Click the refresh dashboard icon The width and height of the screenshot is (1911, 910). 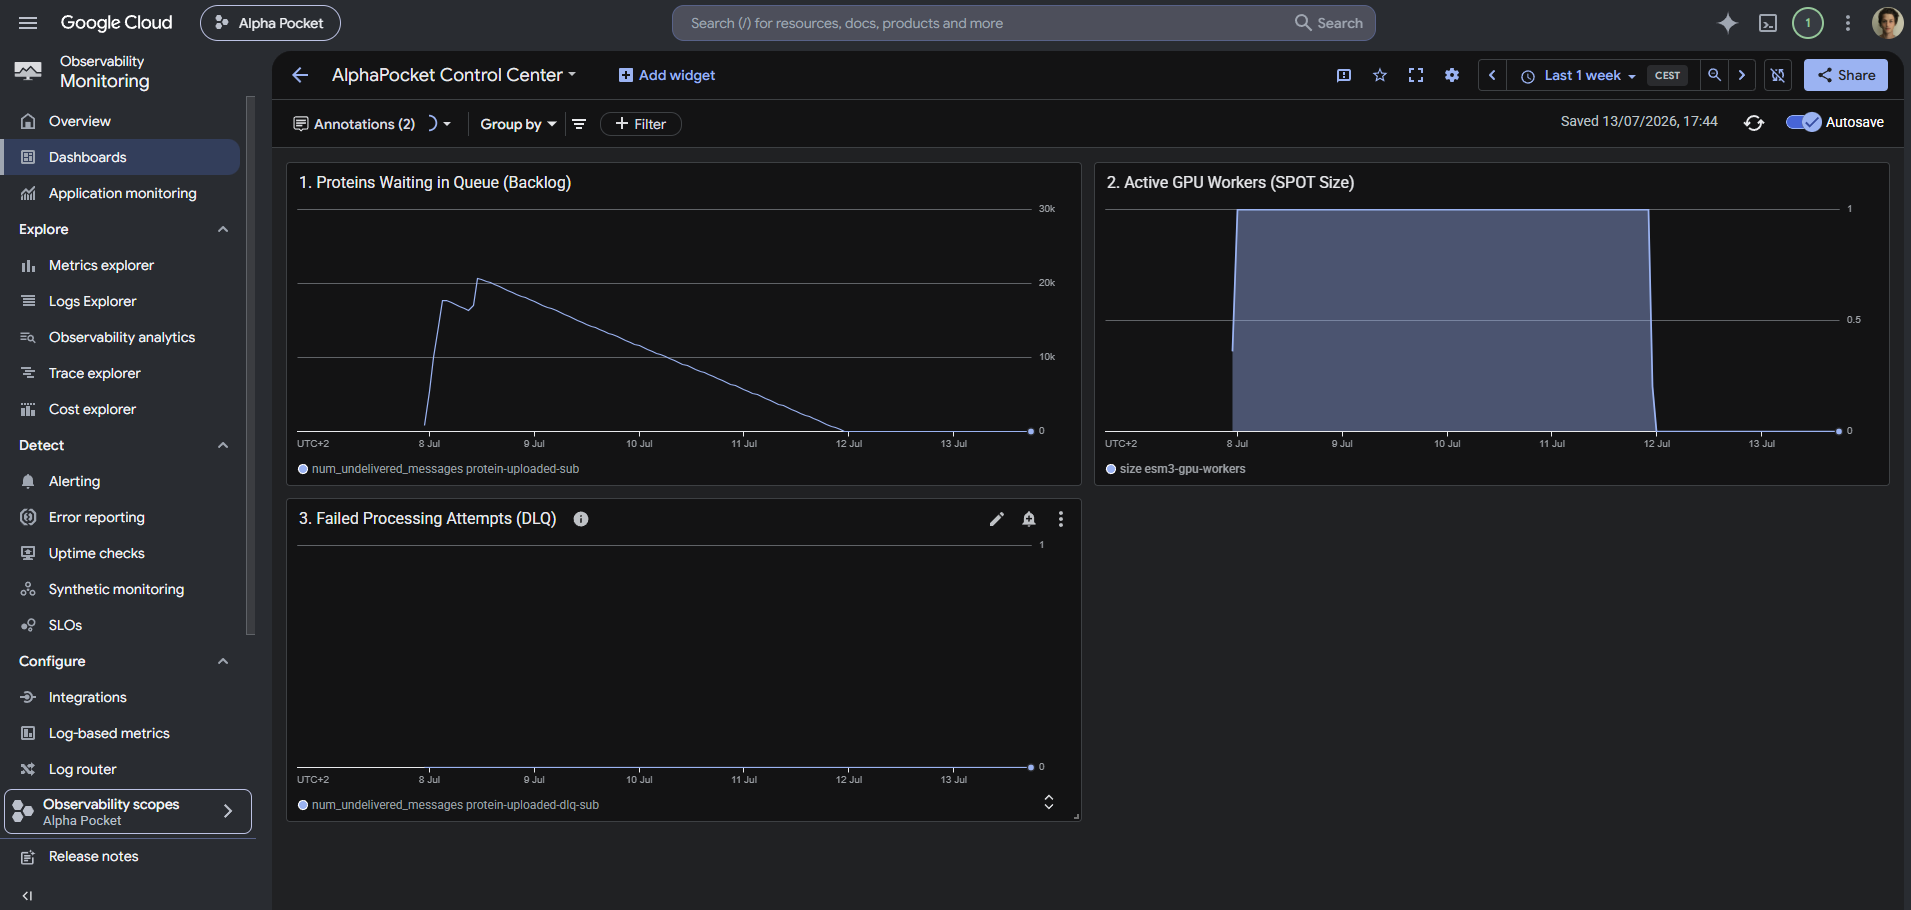point(1754,122)
